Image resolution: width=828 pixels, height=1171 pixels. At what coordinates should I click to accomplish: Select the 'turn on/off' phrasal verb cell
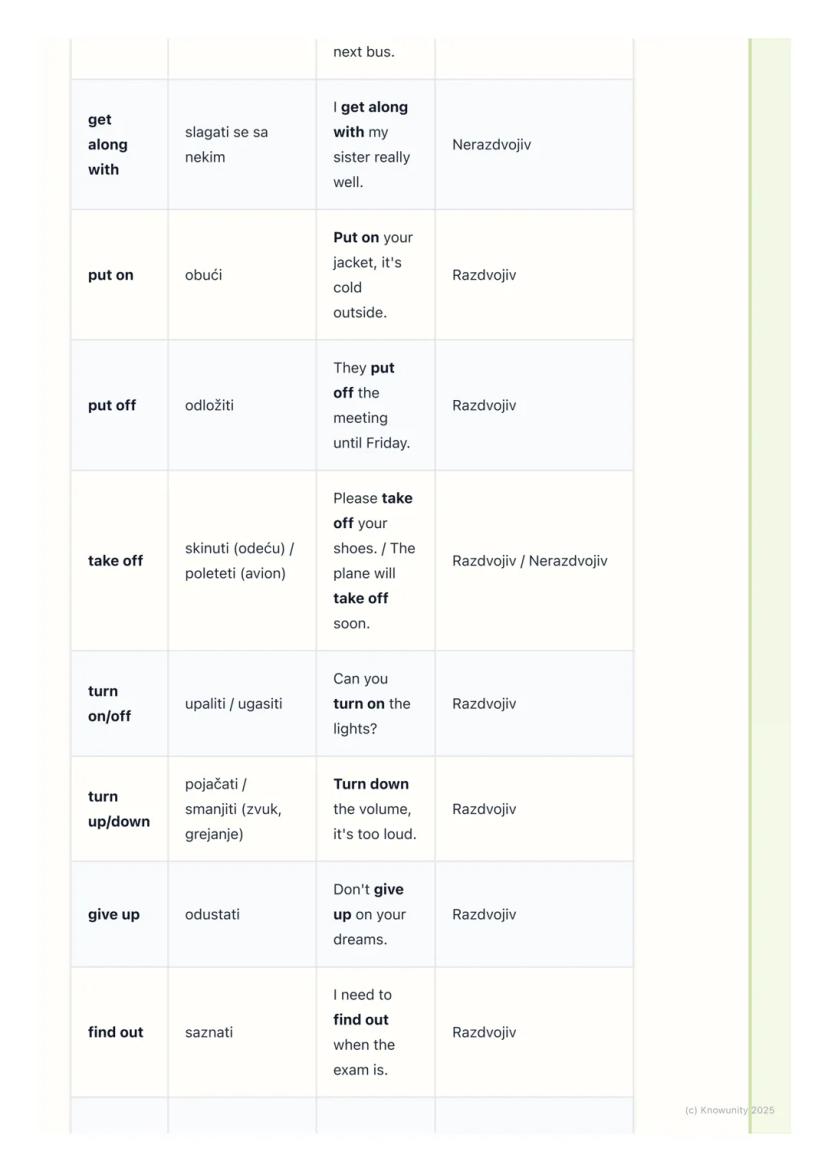click(x=109, y=704)
